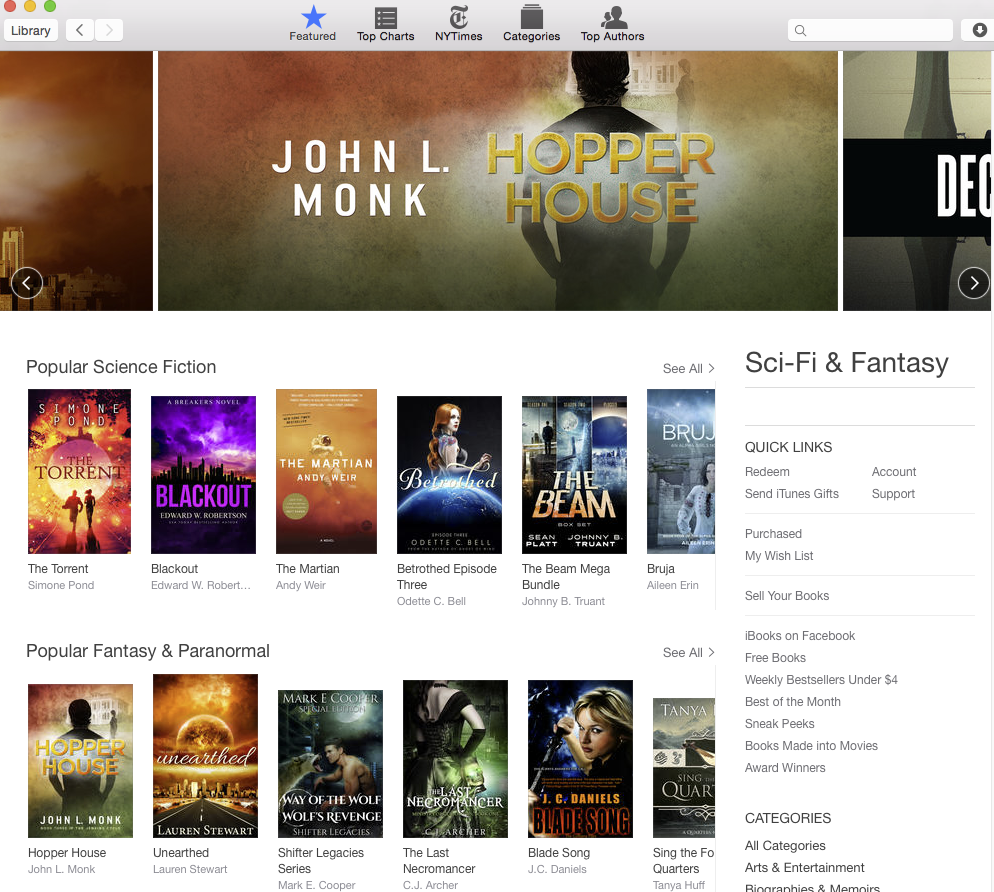Expand See All for Popular Fantasy & Paranormal
This screenshot has height=892, width=994.
688,653
